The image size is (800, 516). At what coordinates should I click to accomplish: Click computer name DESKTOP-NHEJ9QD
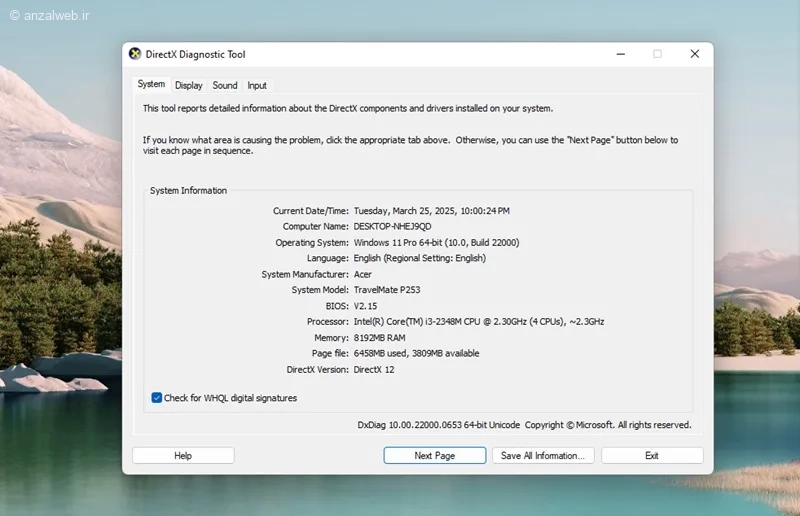392,226
